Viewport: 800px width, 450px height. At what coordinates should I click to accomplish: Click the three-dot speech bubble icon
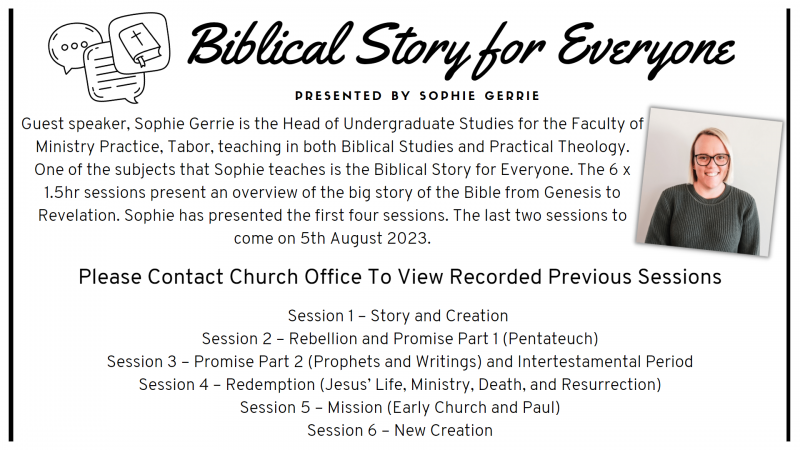coord(74,48)
